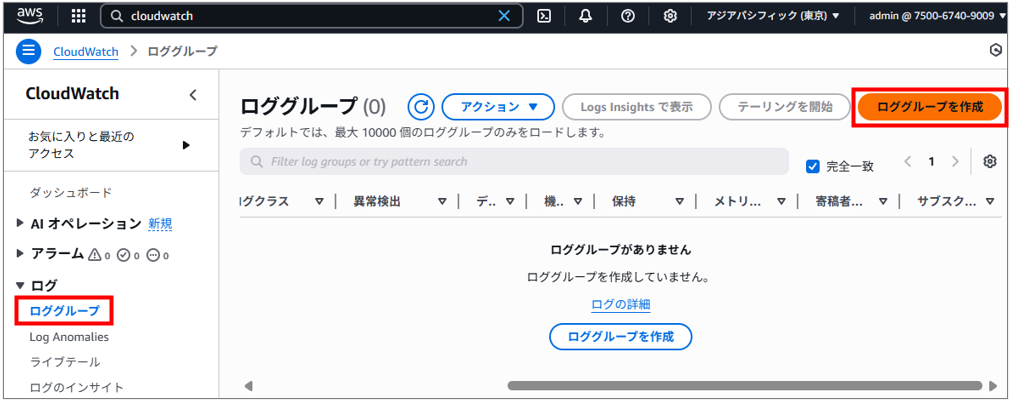Viewport: 1010px width, 405px height.
Task: Click the scroll right arrow
Action: [x=992, y=386]
